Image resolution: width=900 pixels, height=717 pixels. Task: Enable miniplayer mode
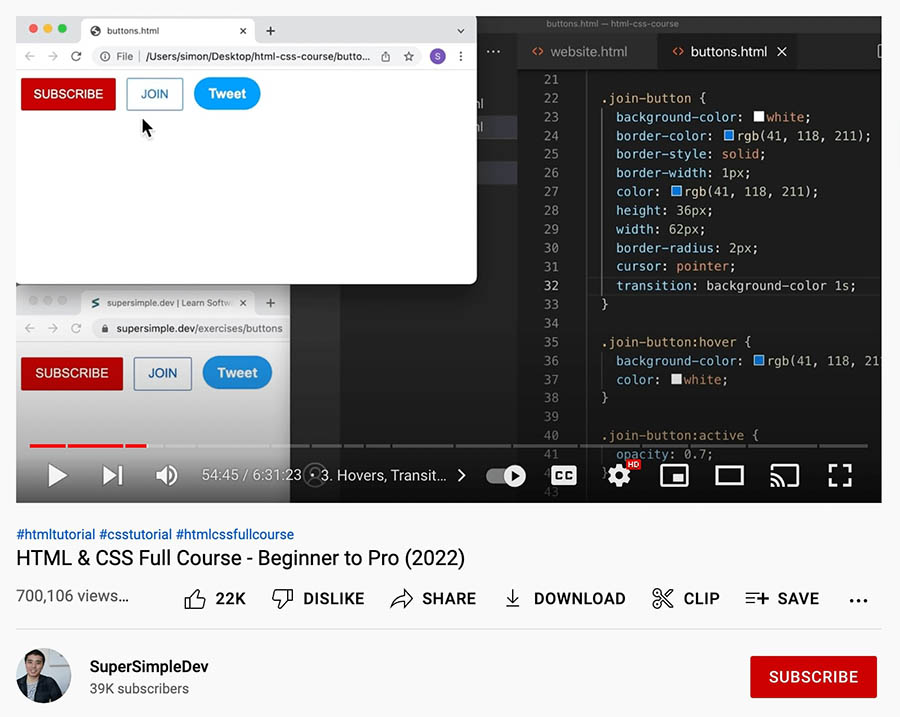(x=675, y=475)
